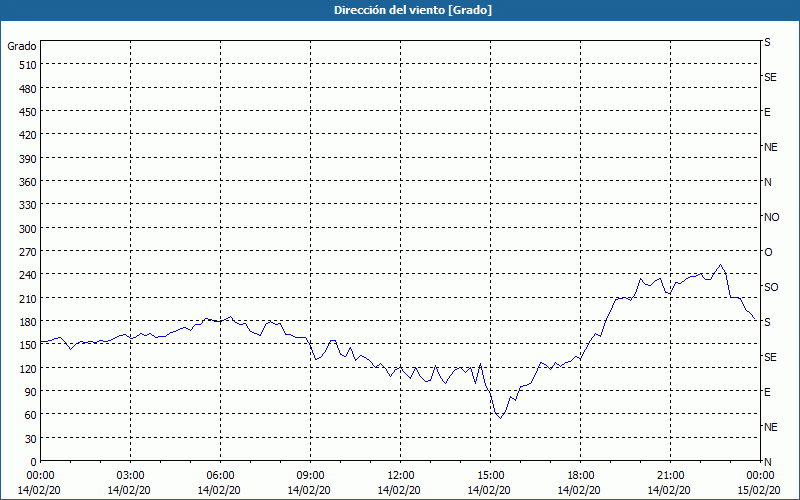Click the 60 degree axis label
800x500 pixels.
[x=31, y=415]
